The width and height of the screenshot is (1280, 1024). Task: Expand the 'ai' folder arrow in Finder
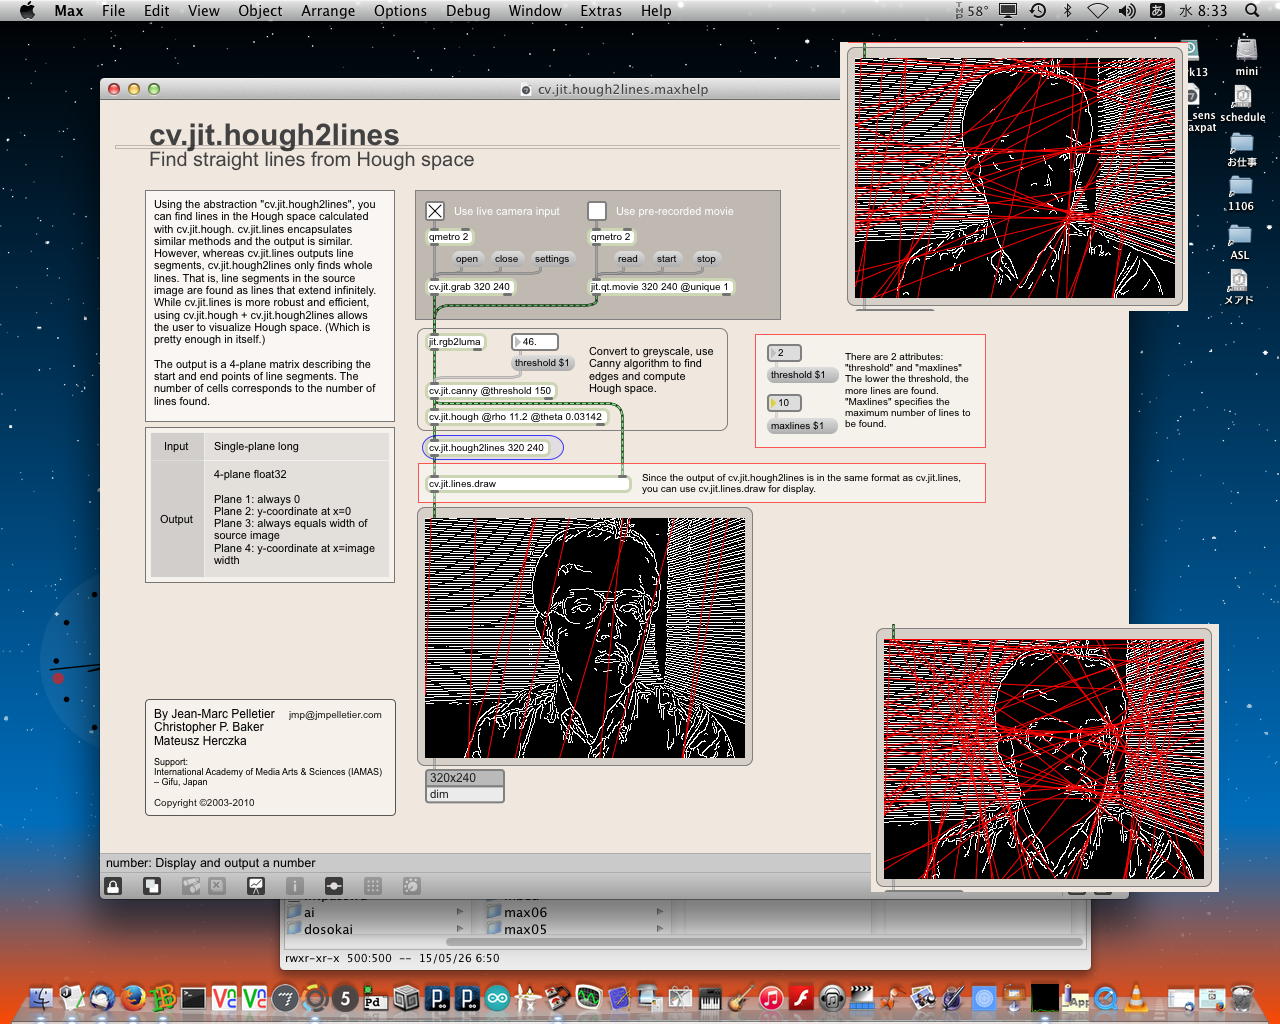460,912
